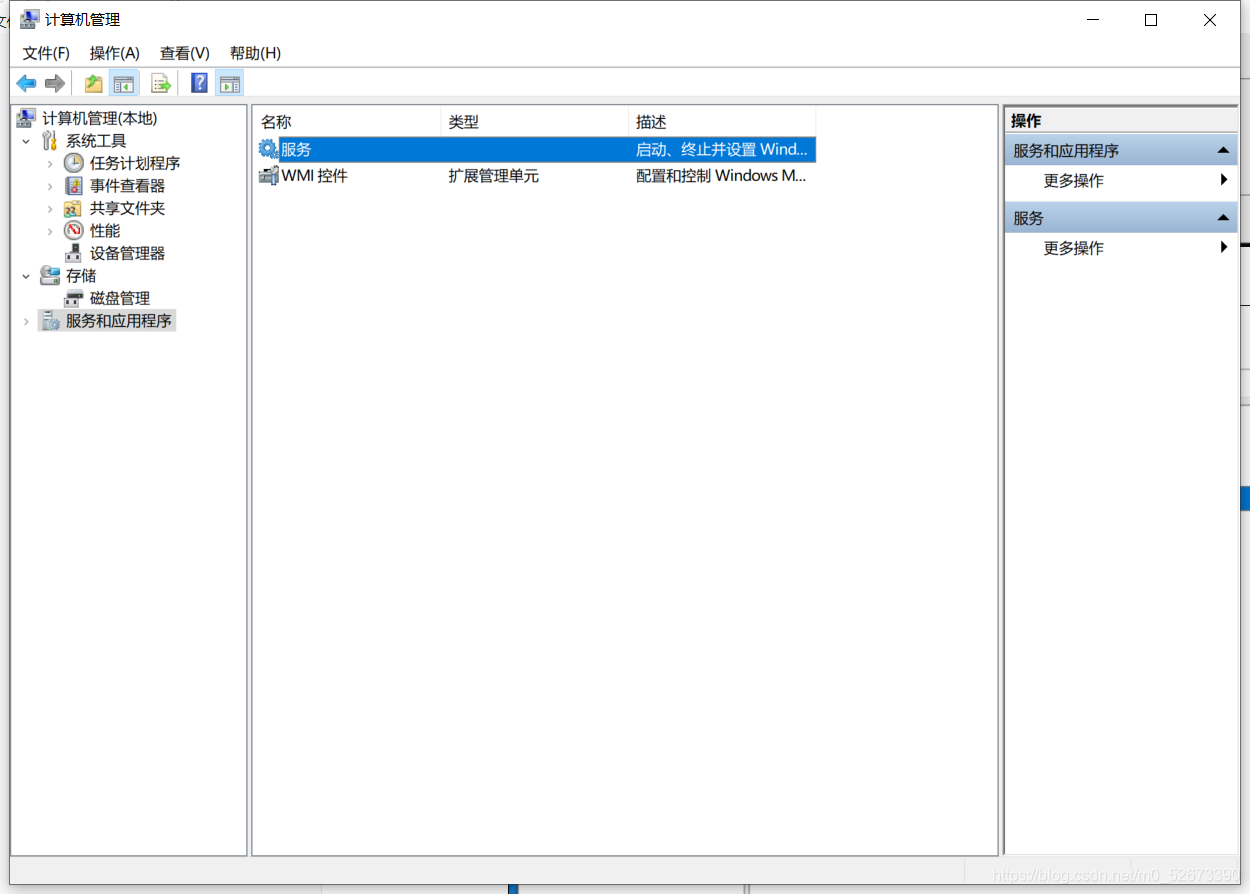The width and height of the screenshot is (1250, 894).
Task: Select 共享文件夹 in the tree
Action: pyautogui.click(x=127, y=208)
